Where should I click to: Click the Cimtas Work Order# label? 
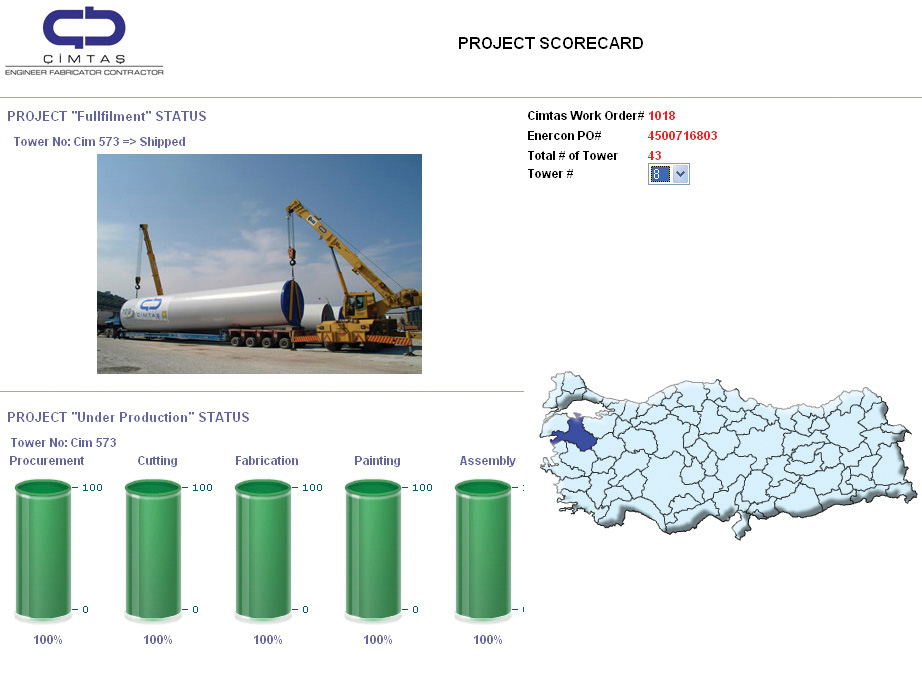pos(586,116)
